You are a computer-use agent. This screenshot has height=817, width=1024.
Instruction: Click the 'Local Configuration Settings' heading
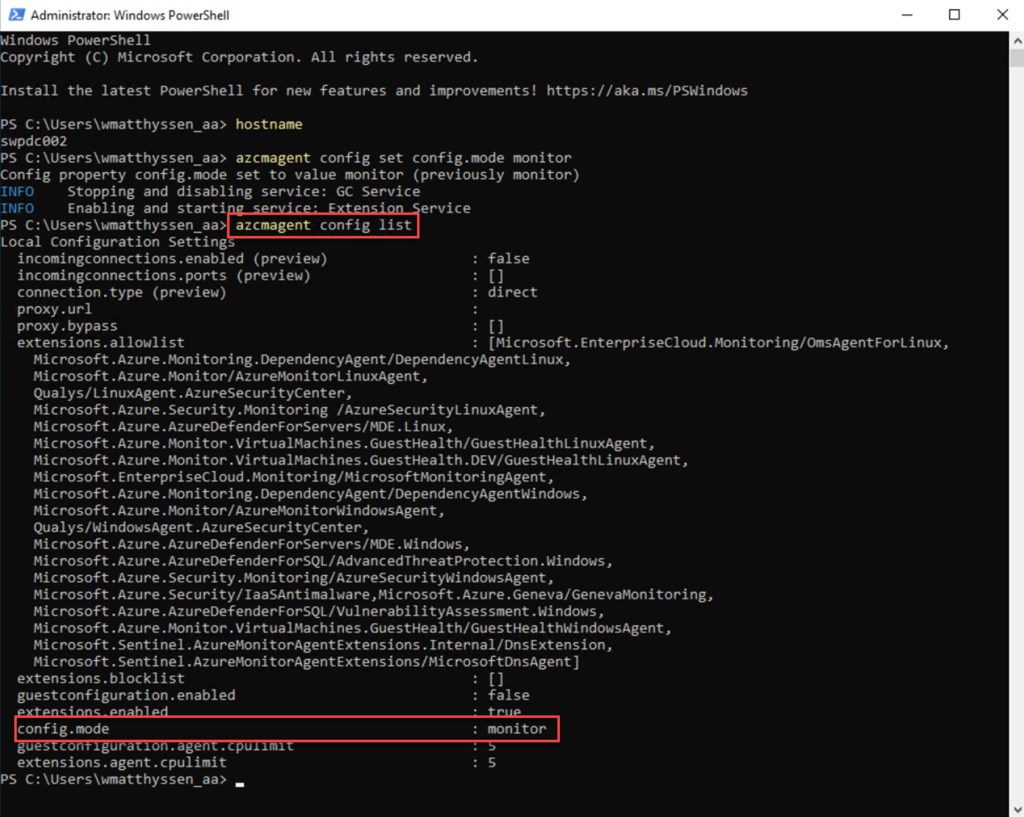(118, 242)
